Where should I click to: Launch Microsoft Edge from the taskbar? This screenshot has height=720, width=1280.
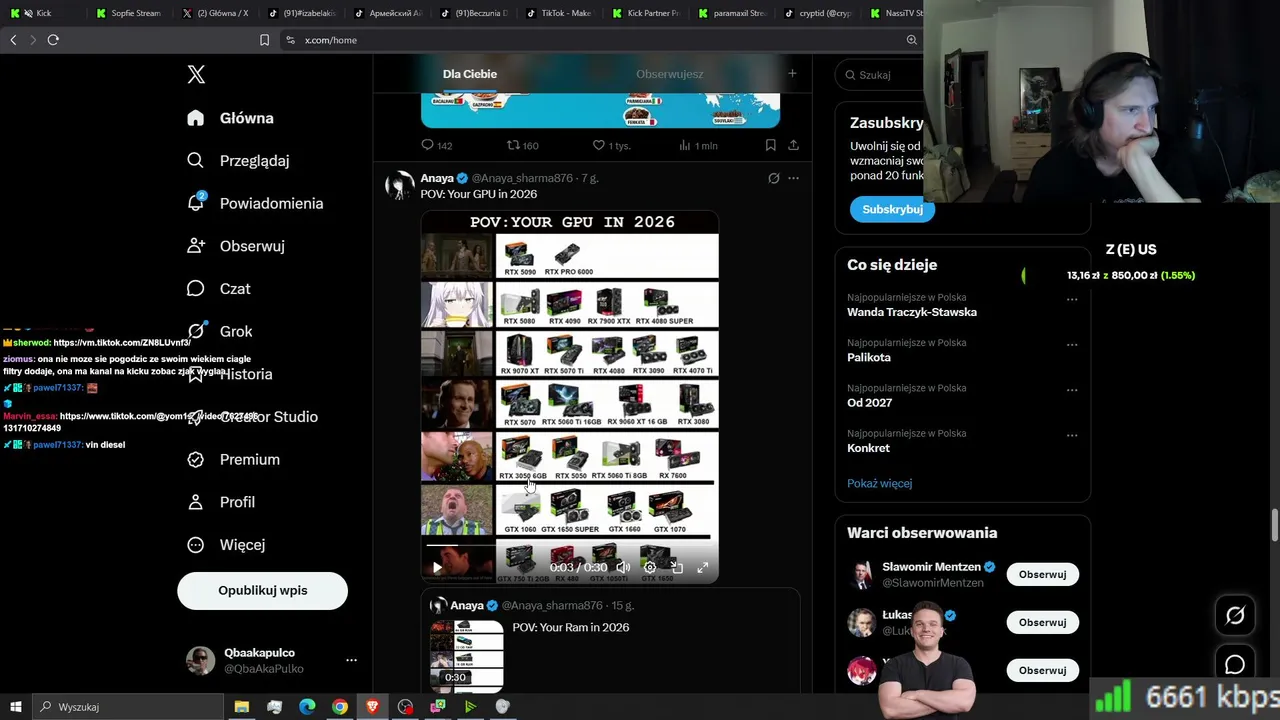tap(307, 707)
